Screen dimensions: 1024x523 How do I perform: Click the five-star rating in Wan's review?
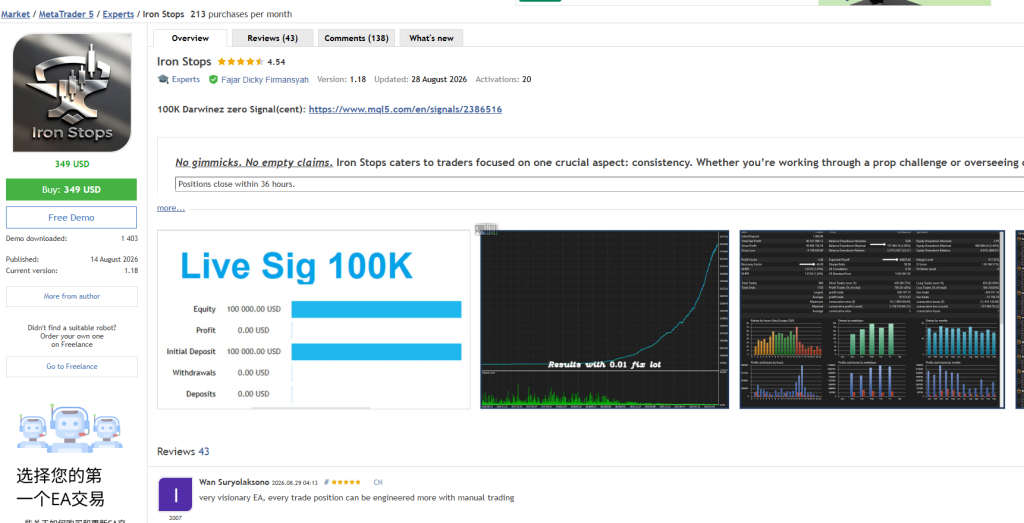[346, 483]
